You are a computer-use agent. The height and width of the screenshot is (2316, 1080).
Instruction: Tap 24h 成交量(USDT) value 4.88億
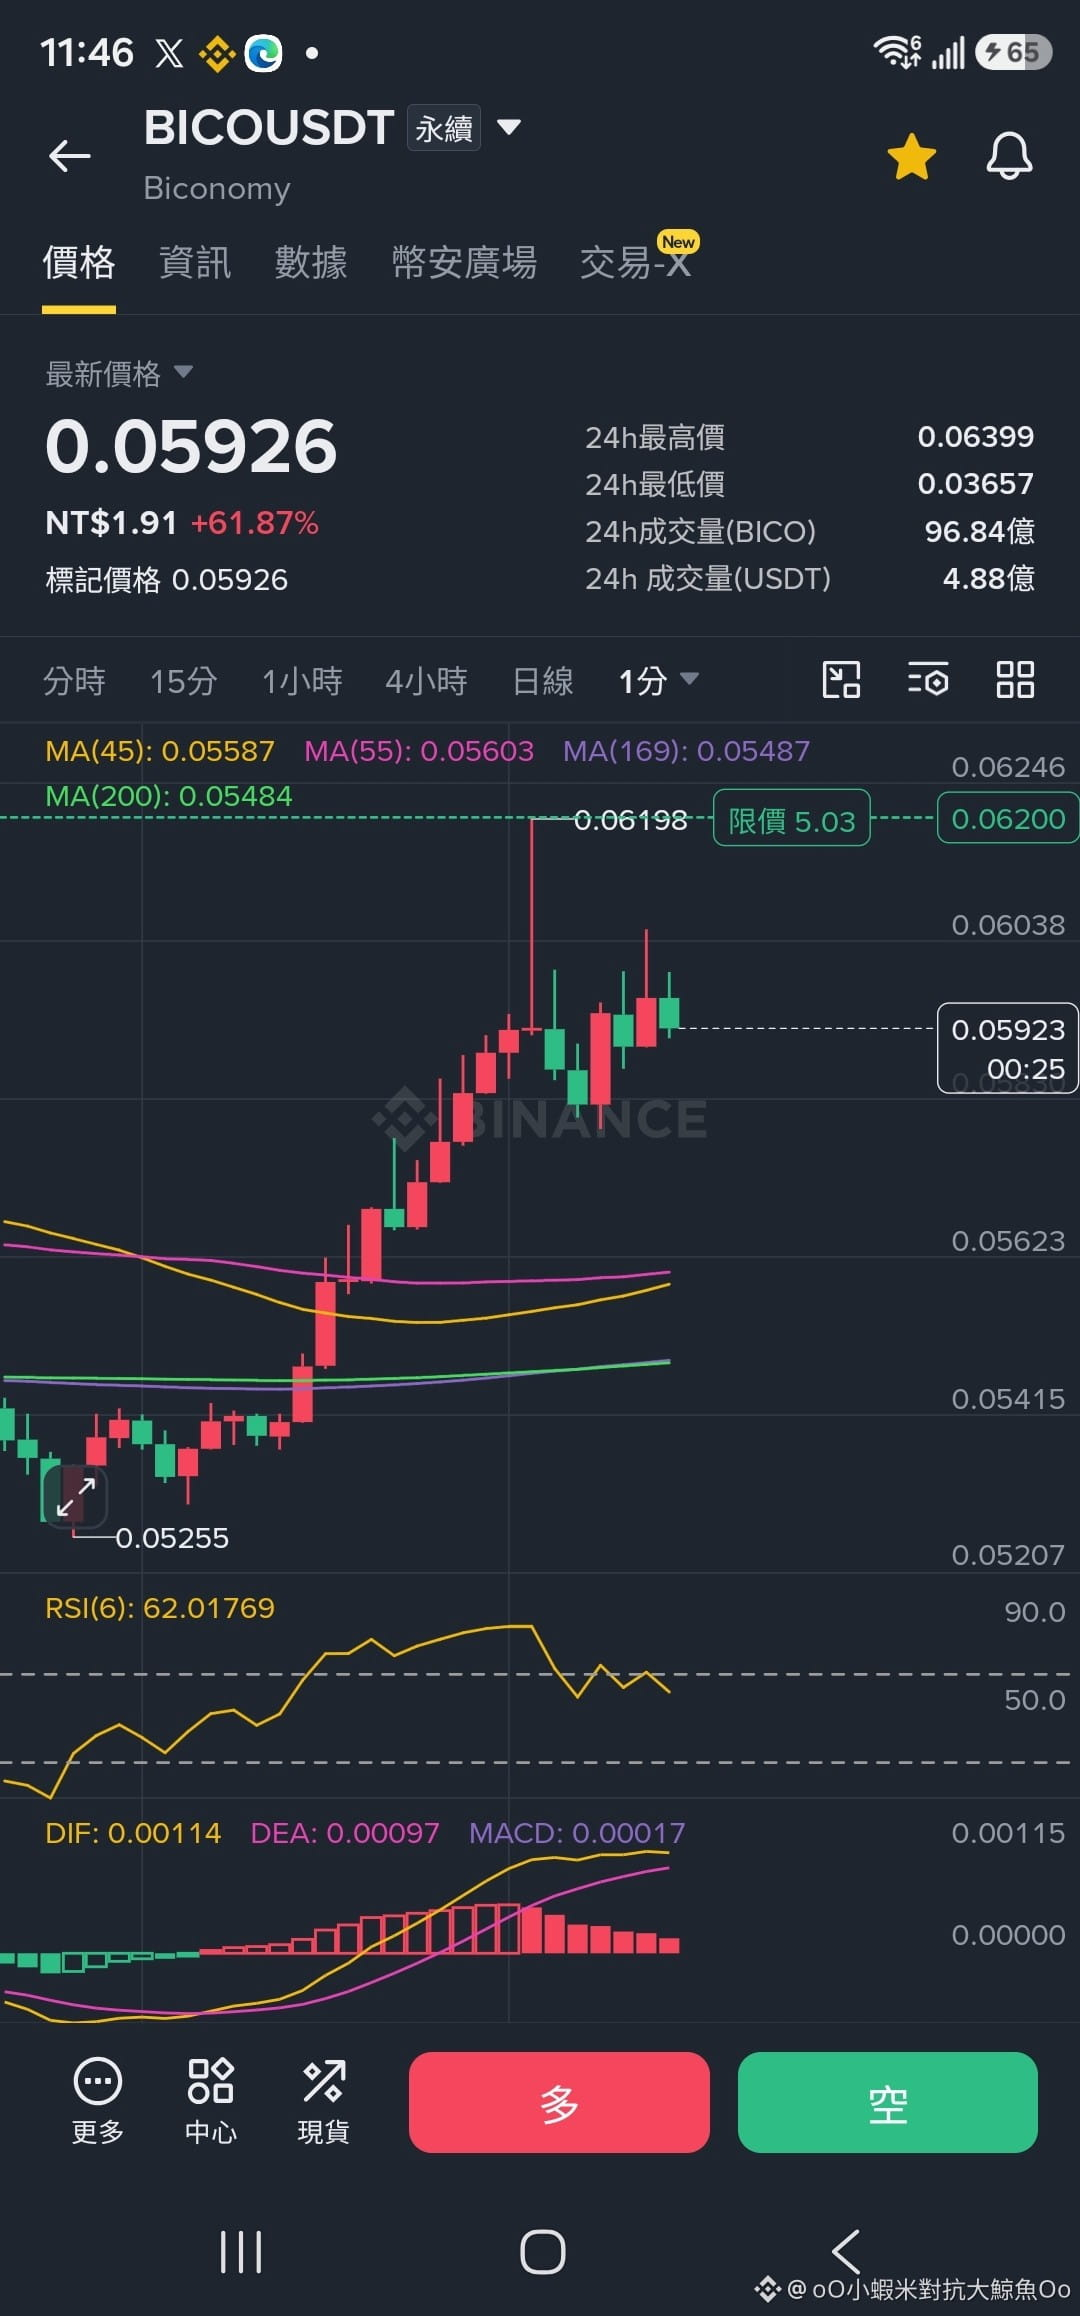tap(989, 578)
